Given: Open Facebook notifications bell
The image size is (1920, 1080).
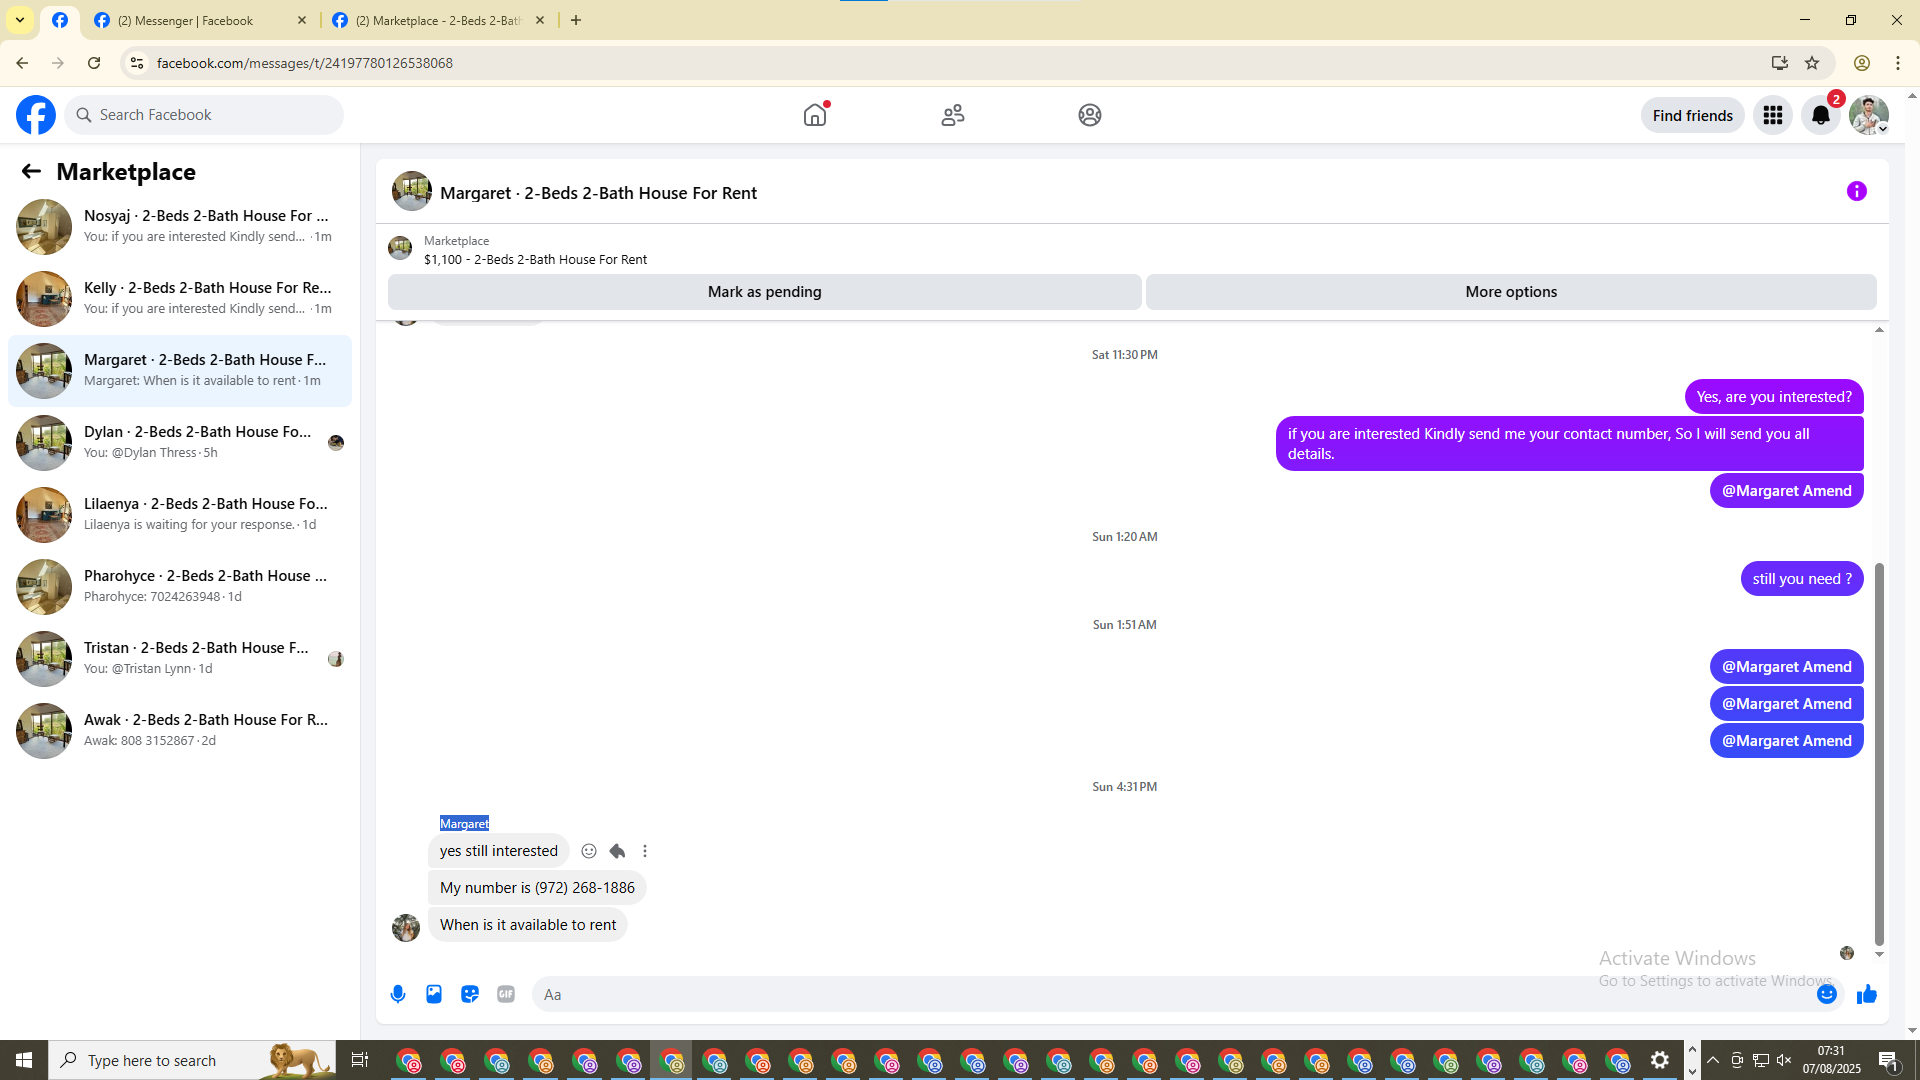Looking at the screenshot, I should click(1821, 115).
